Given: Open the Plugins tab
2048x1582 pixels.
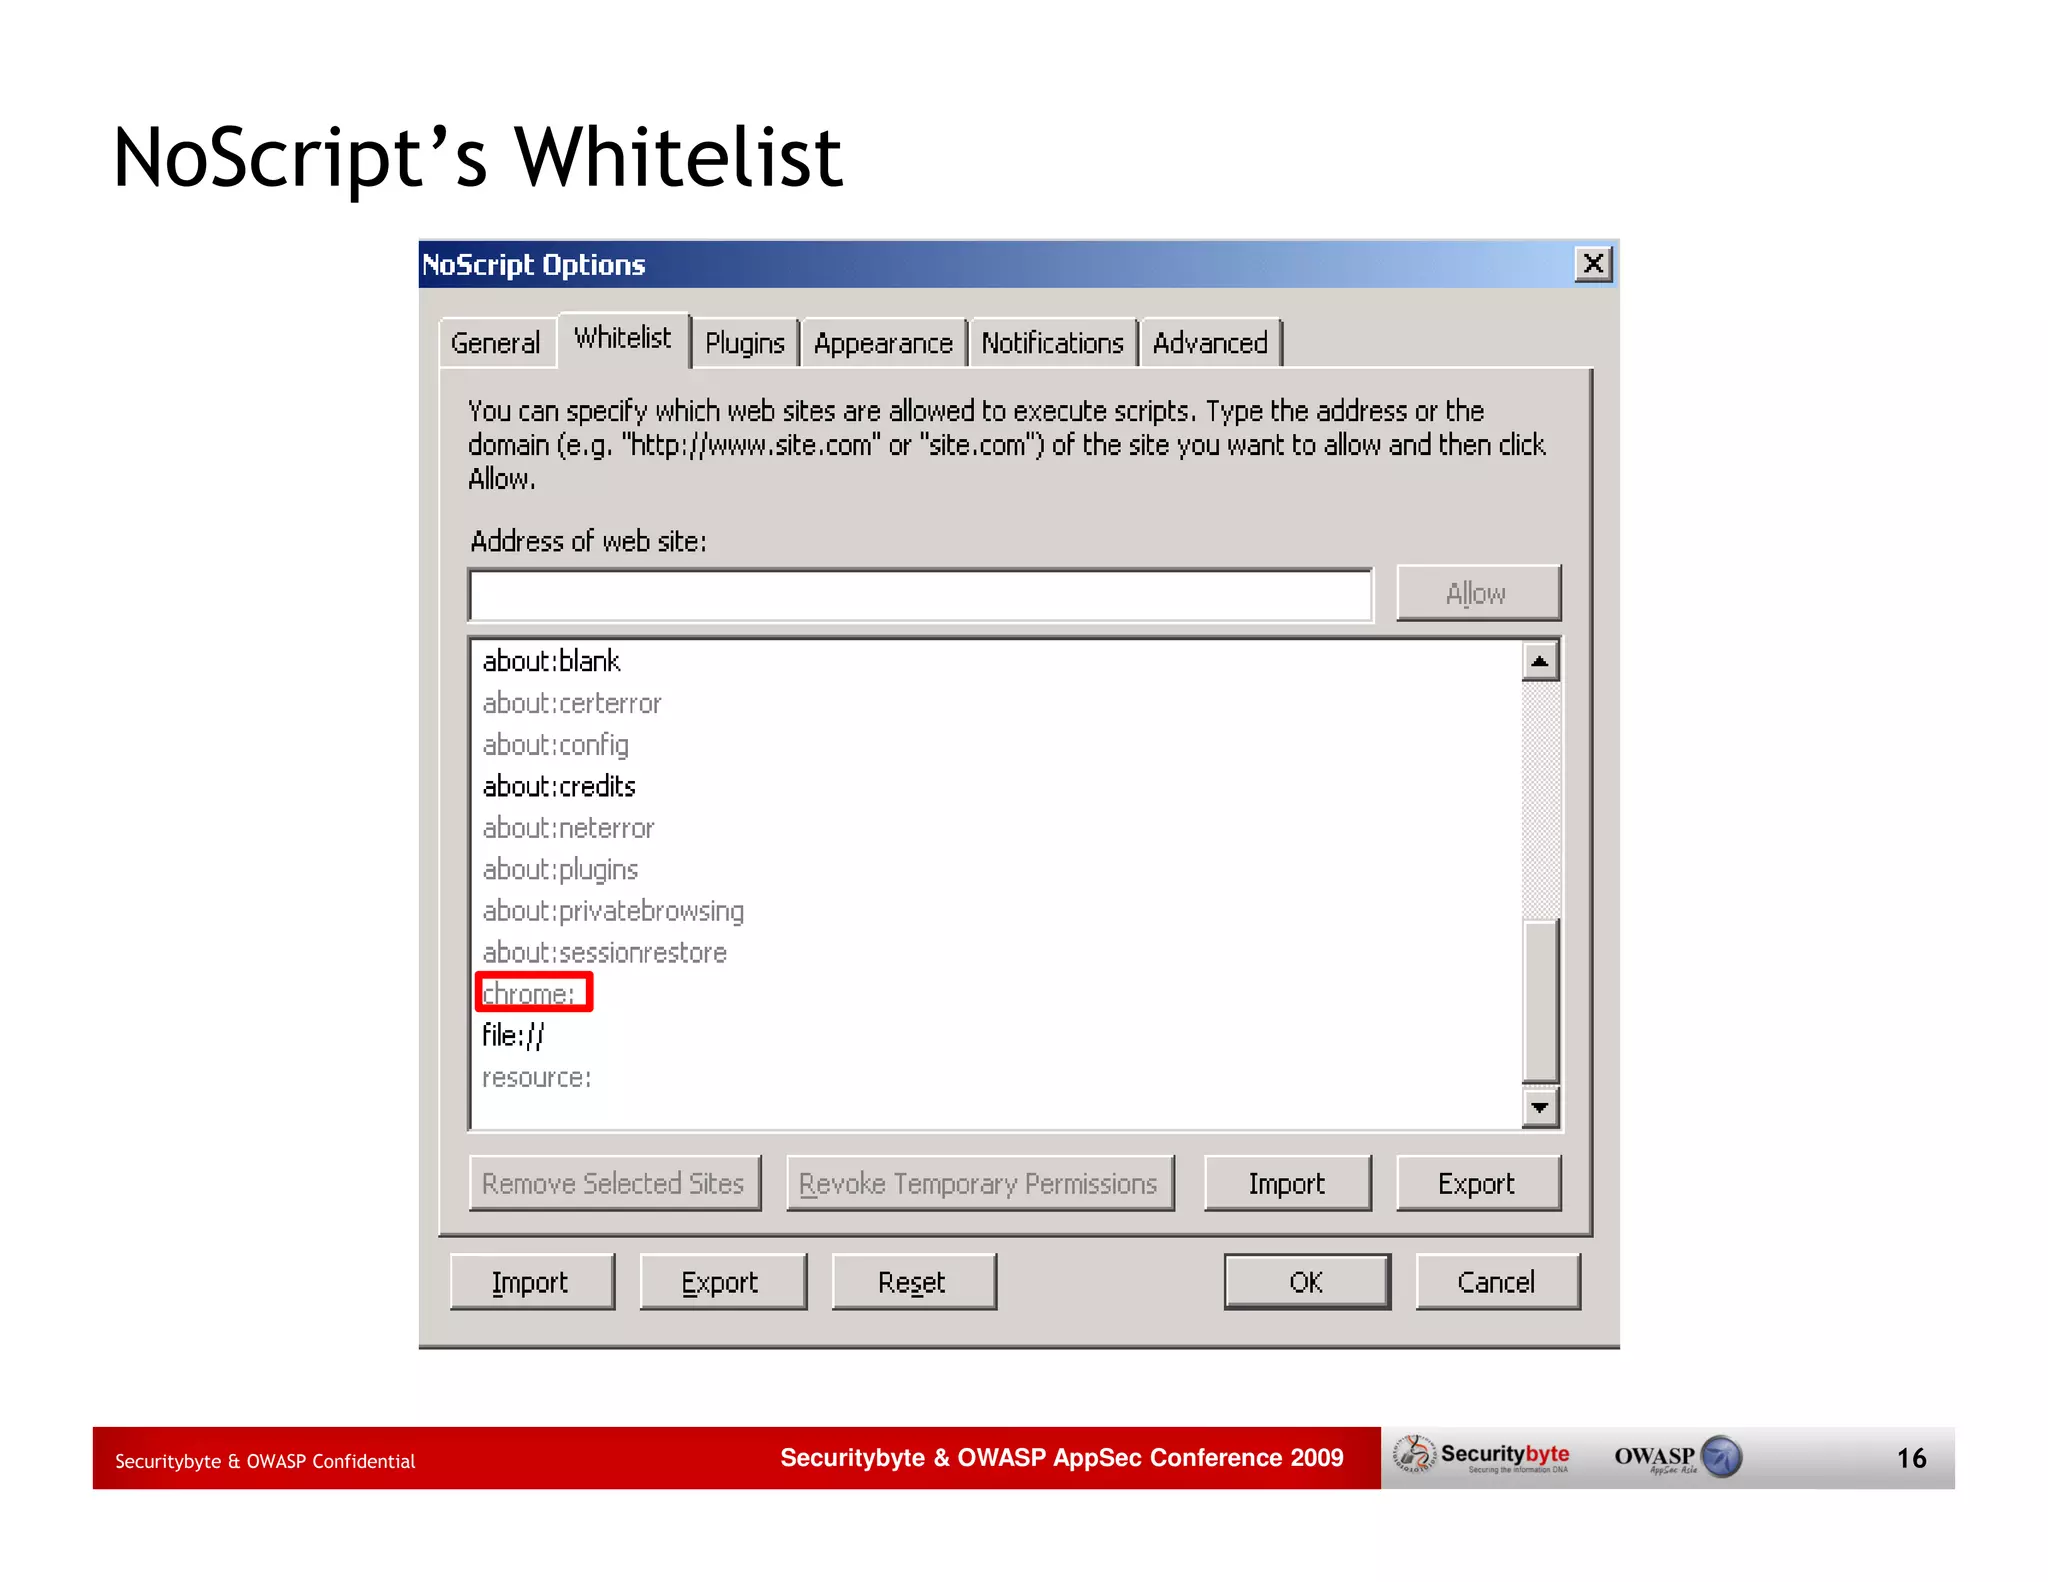Looking at the screenshot, I should [x=745, y=343].
